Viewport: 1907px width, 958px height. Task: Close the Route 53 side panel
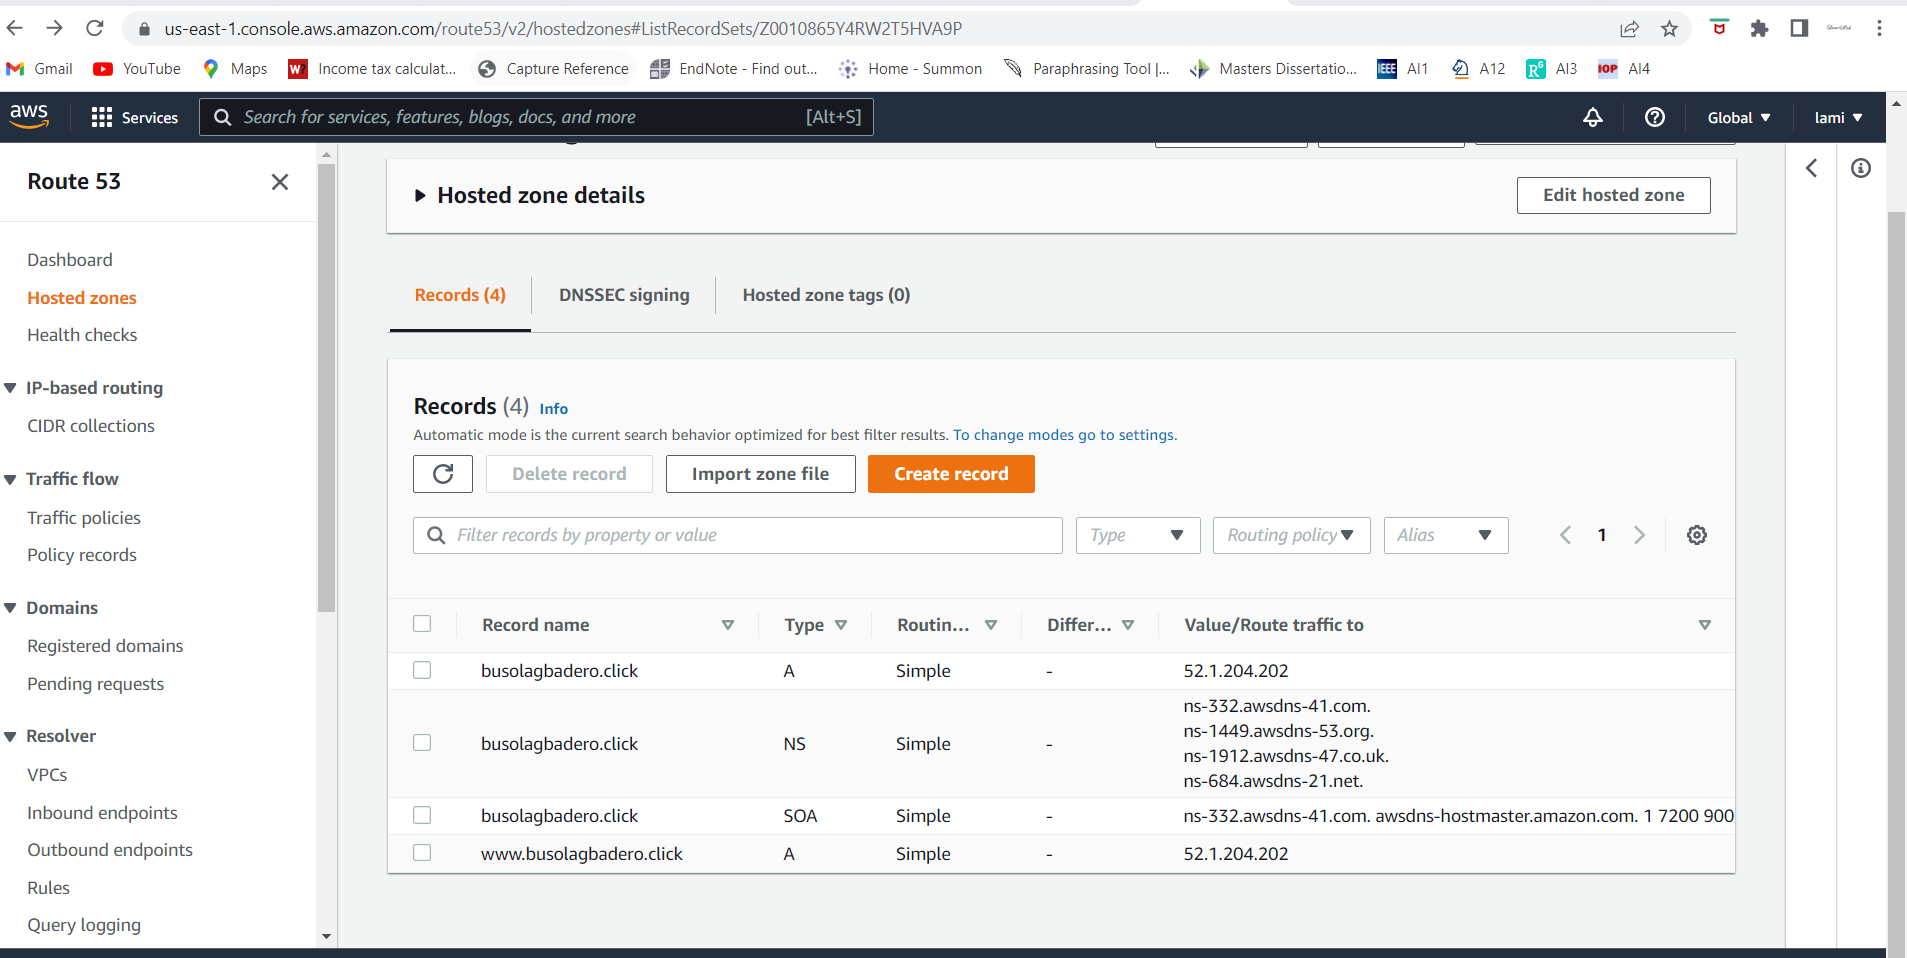click(x=280, y=182)
